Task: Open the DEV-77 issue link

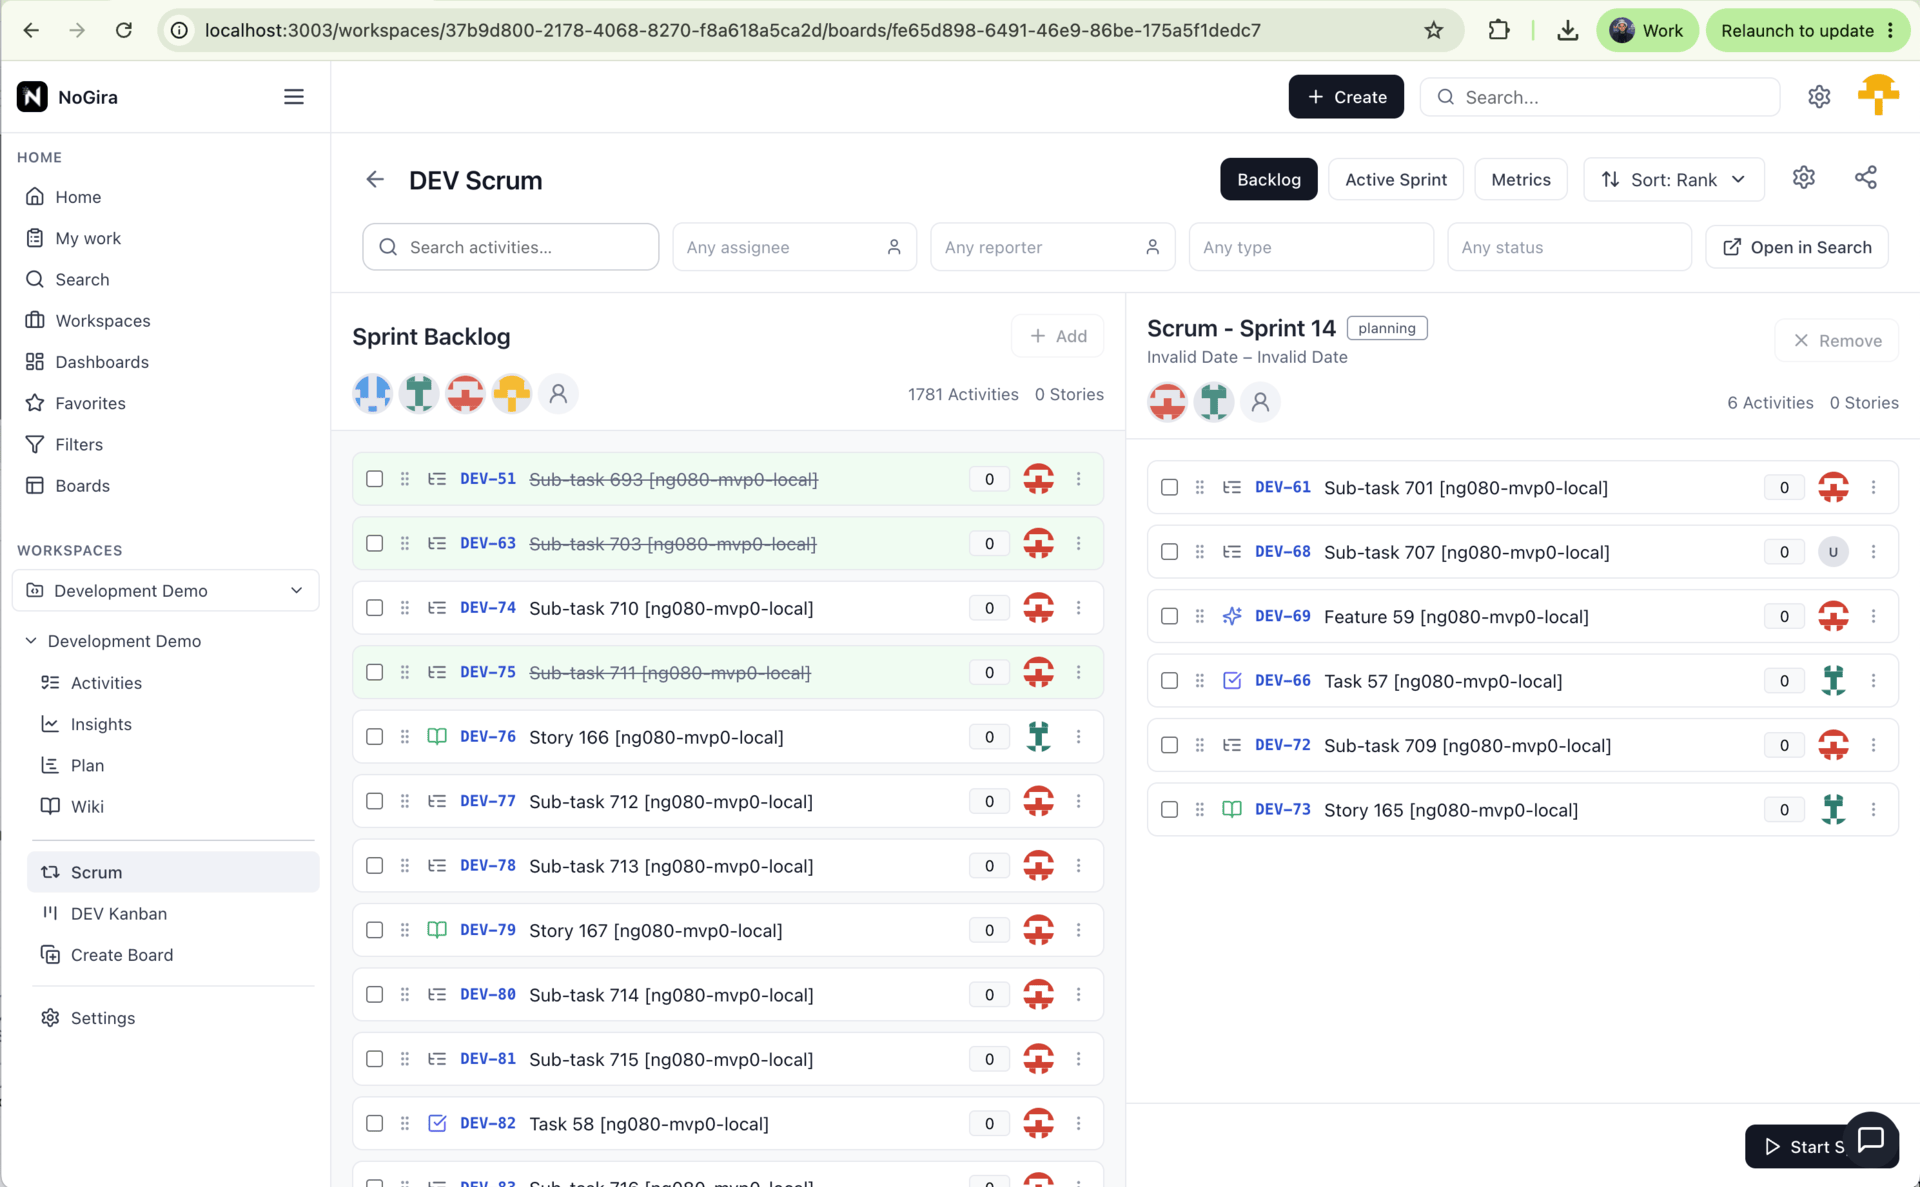Action: [x=487, y=801]
